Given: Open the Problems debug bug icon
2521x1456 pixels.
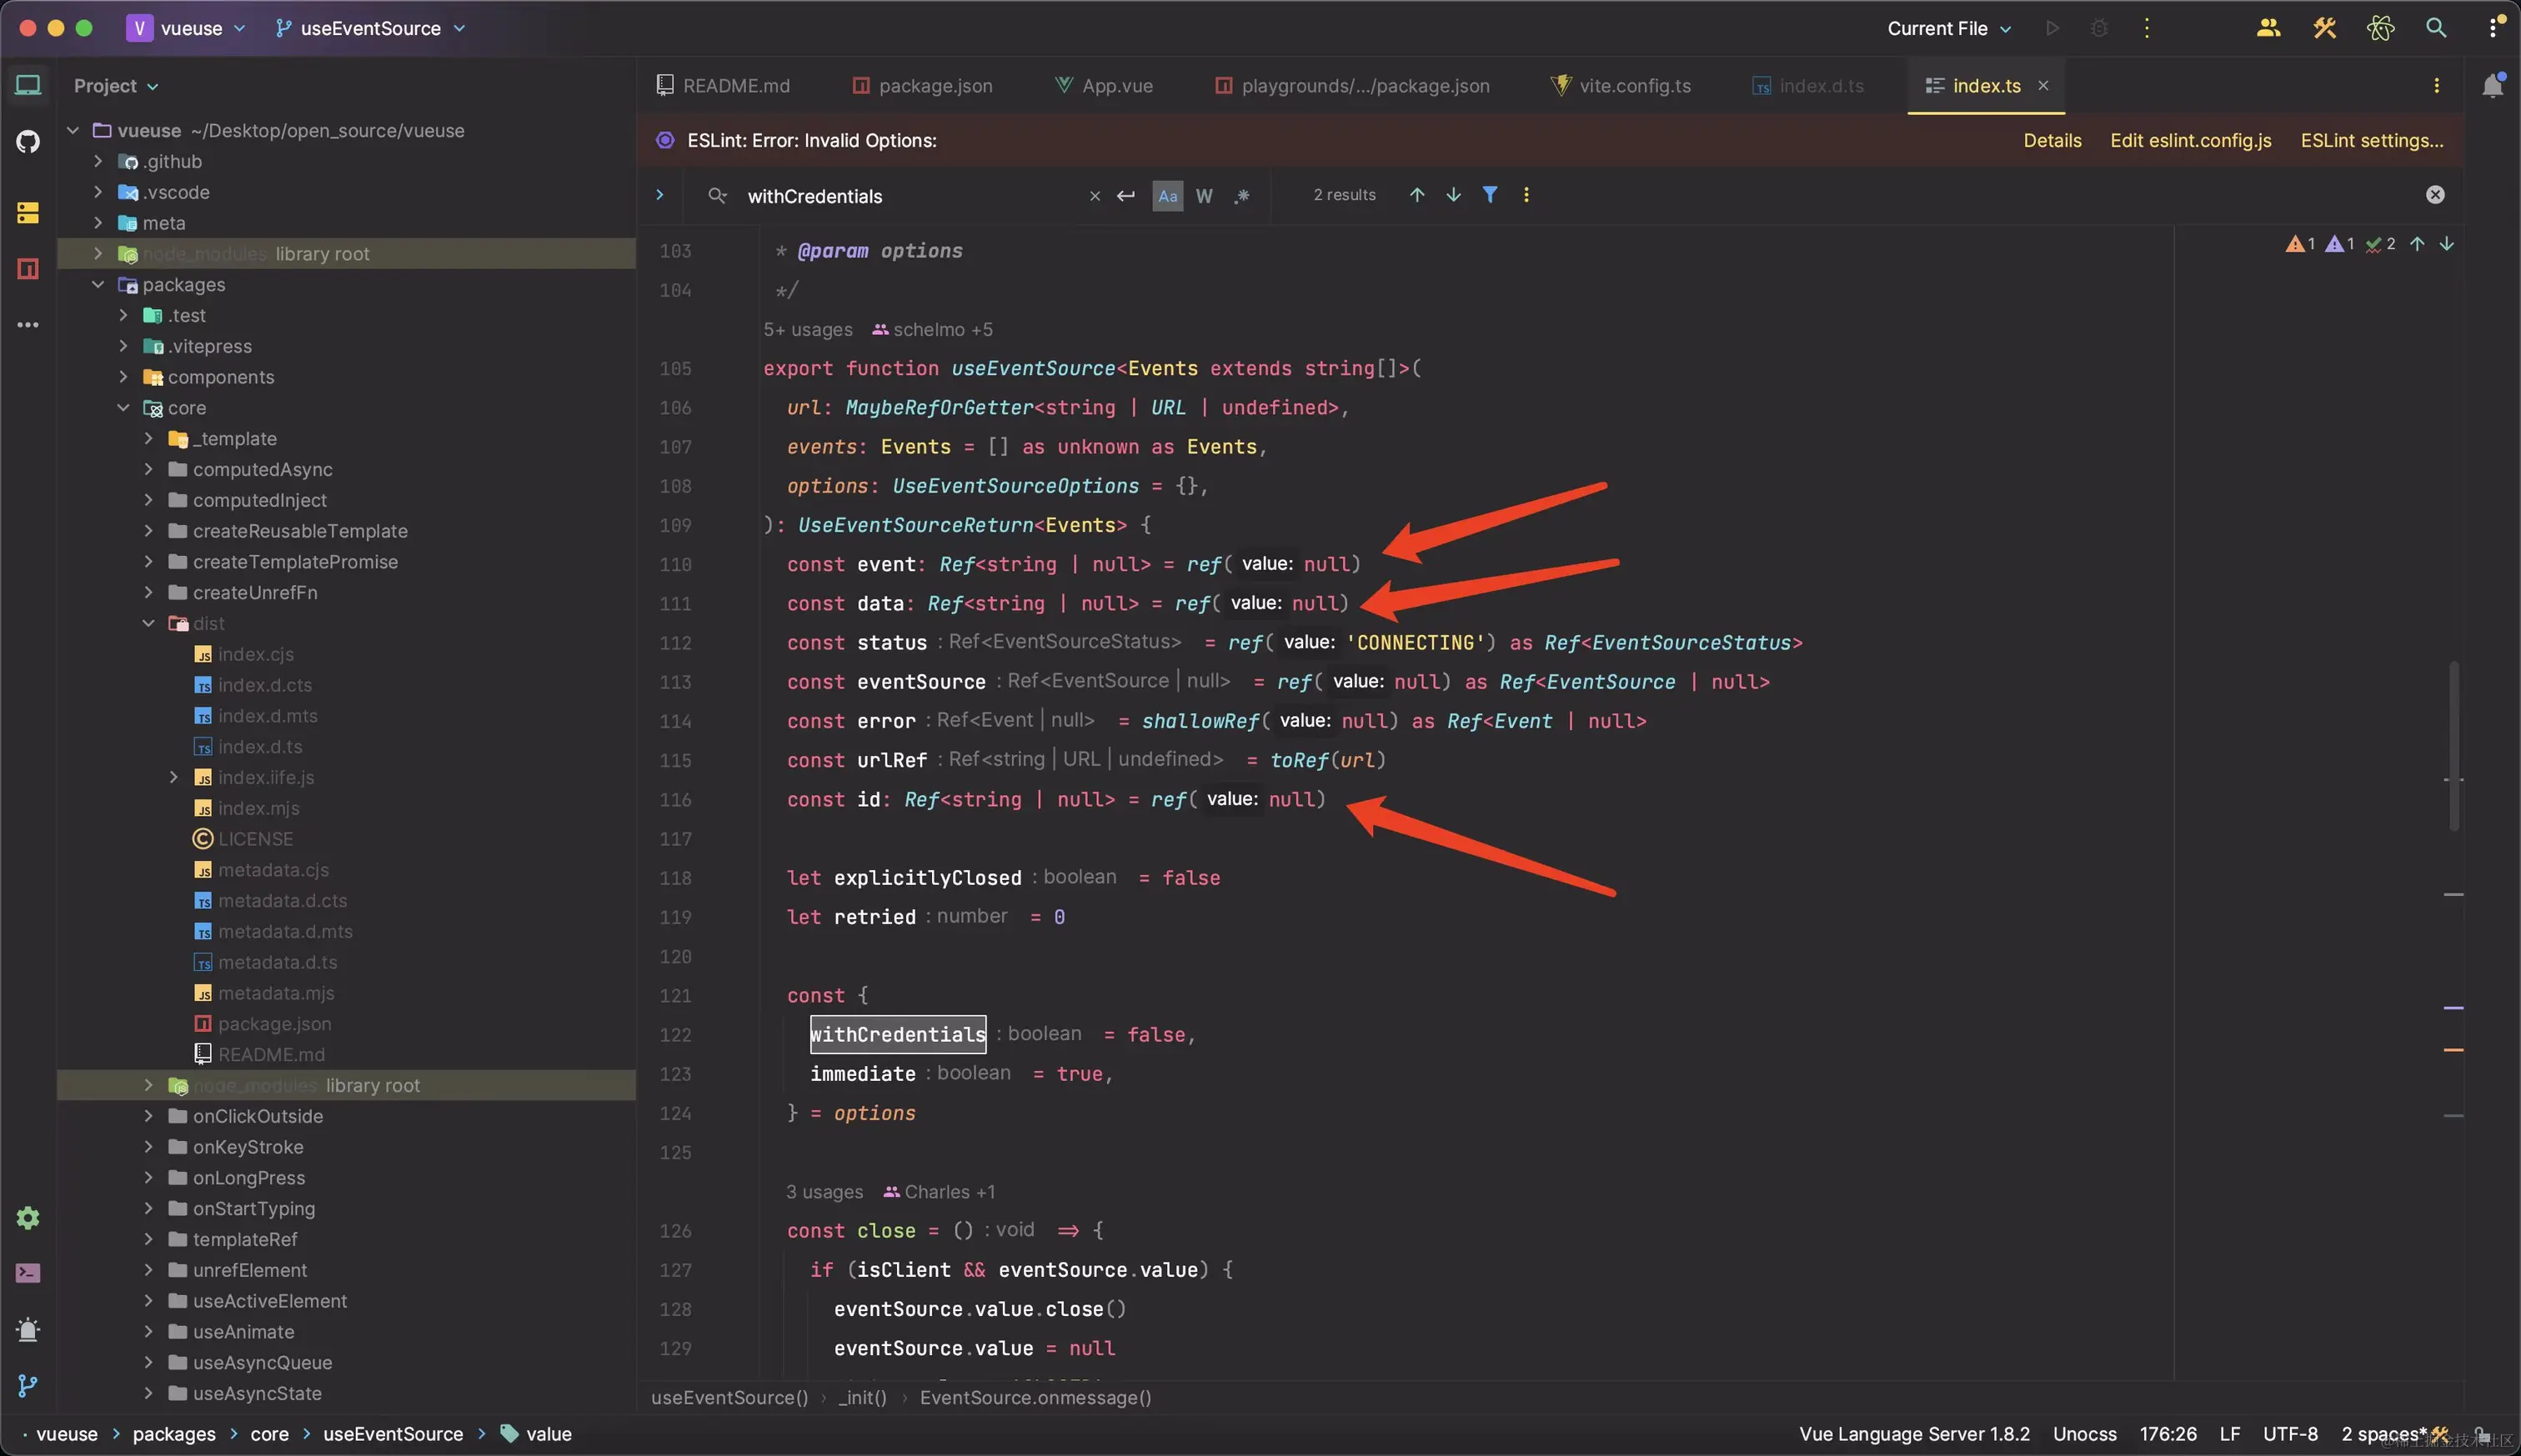Looking at the screenshot, I should coord(28,1329).
